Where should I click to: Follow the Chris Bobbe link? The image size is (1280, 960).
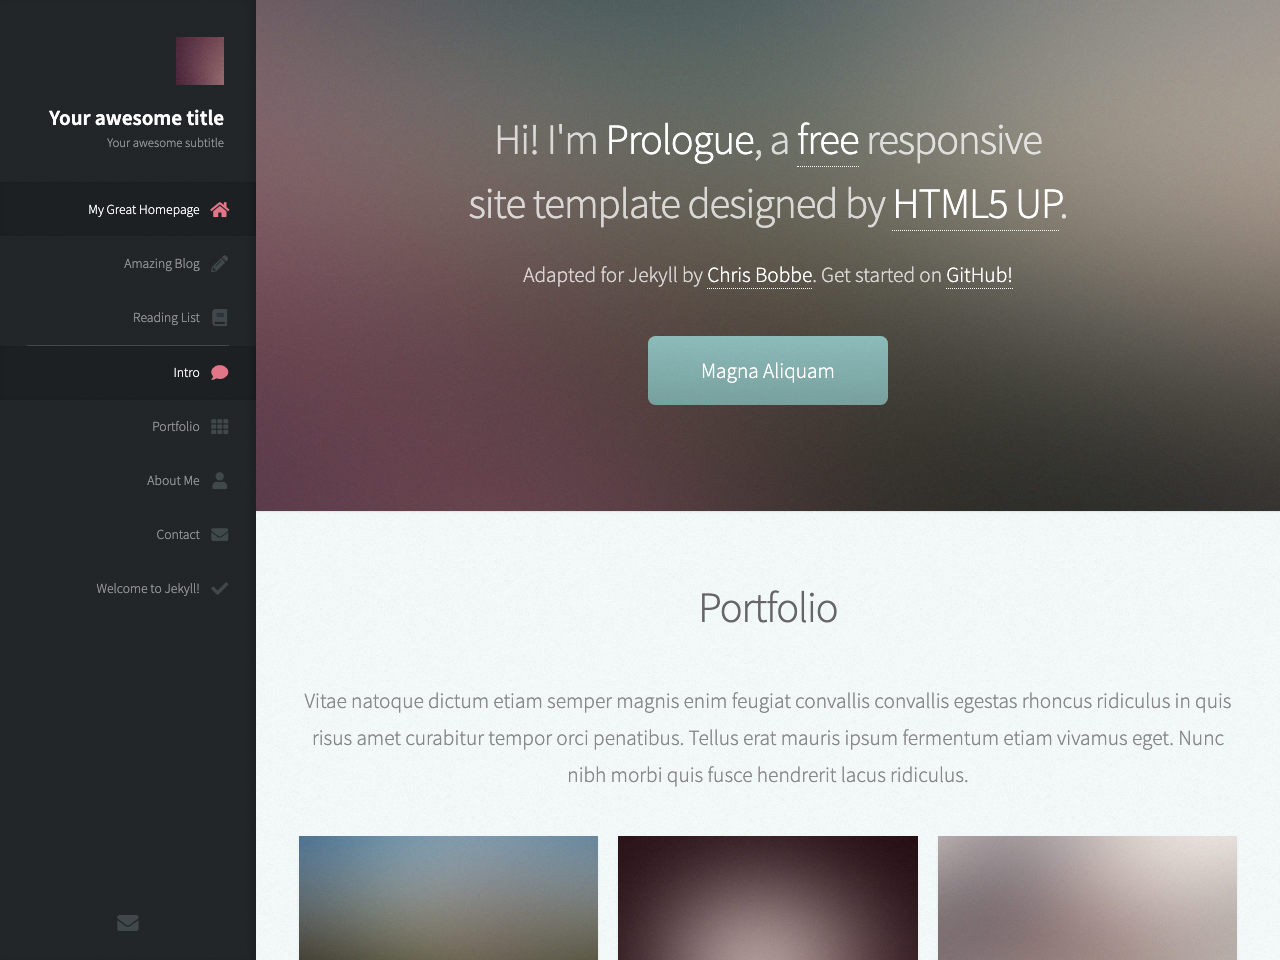click(760, 275)
